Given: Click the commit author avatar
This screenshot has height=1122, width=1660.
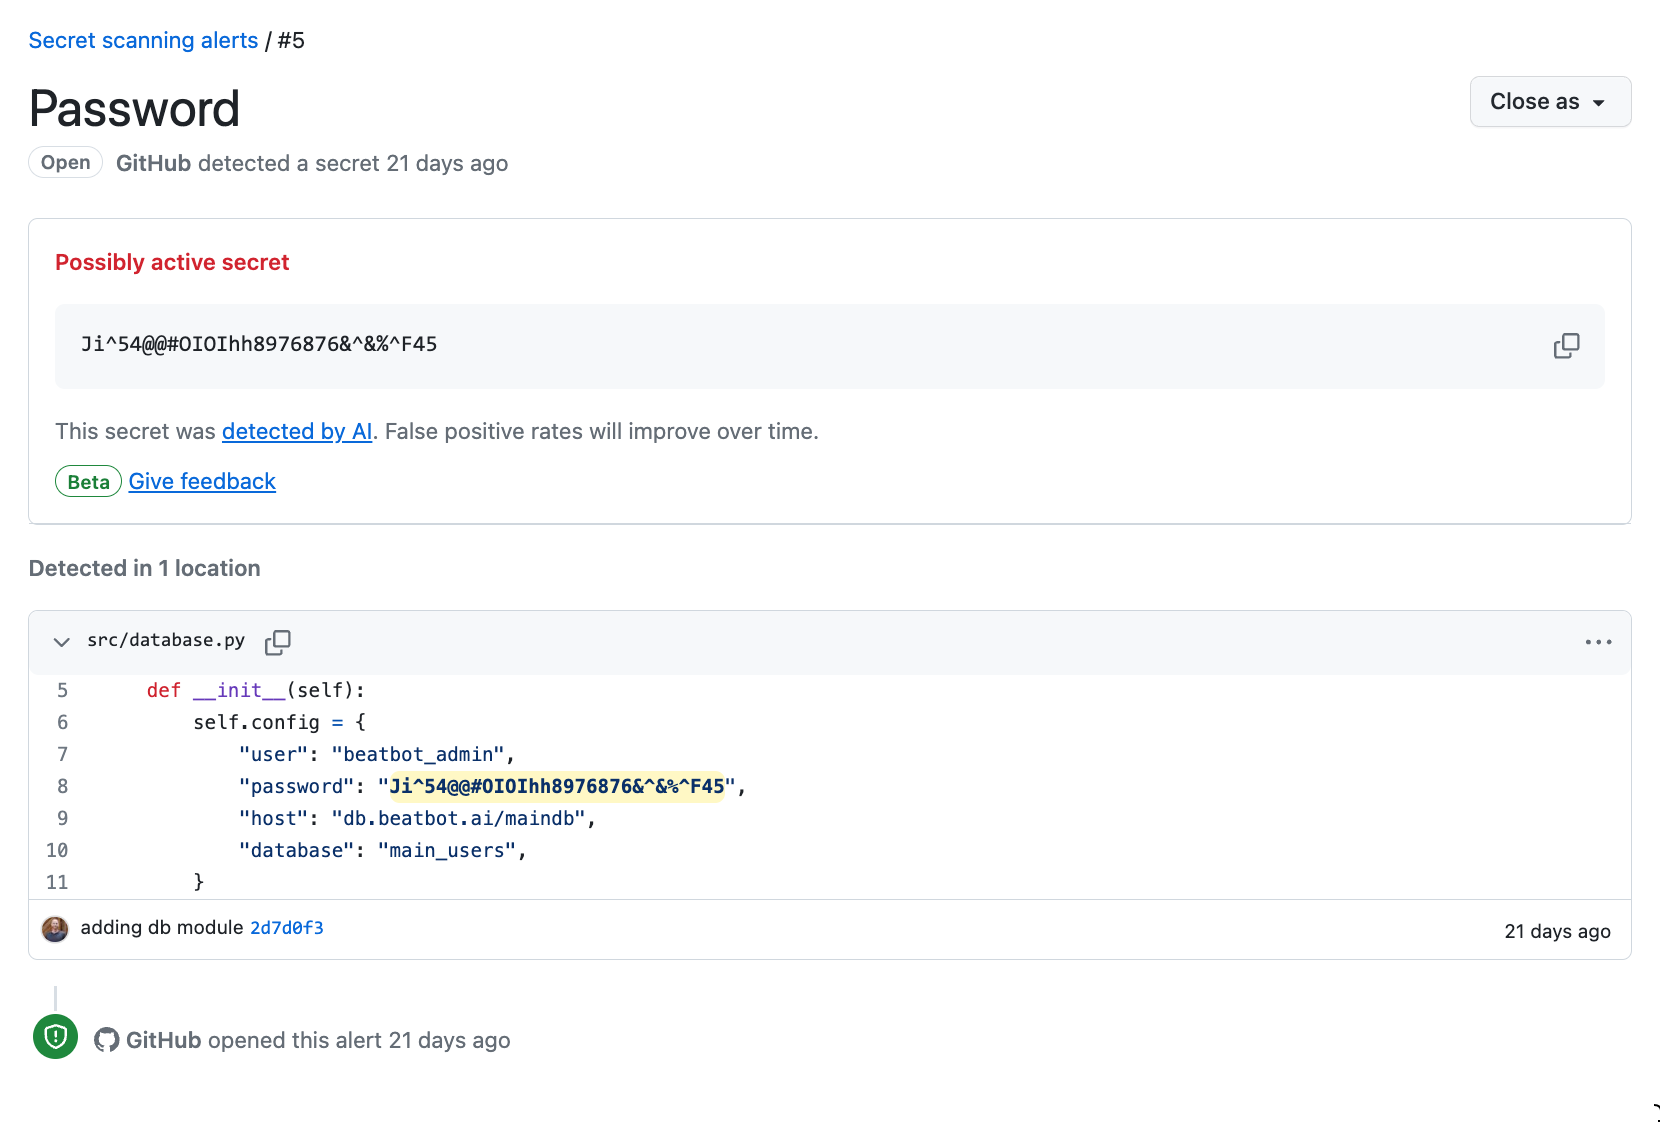Looking at the screenshot, I should click(x=55, y=929).
